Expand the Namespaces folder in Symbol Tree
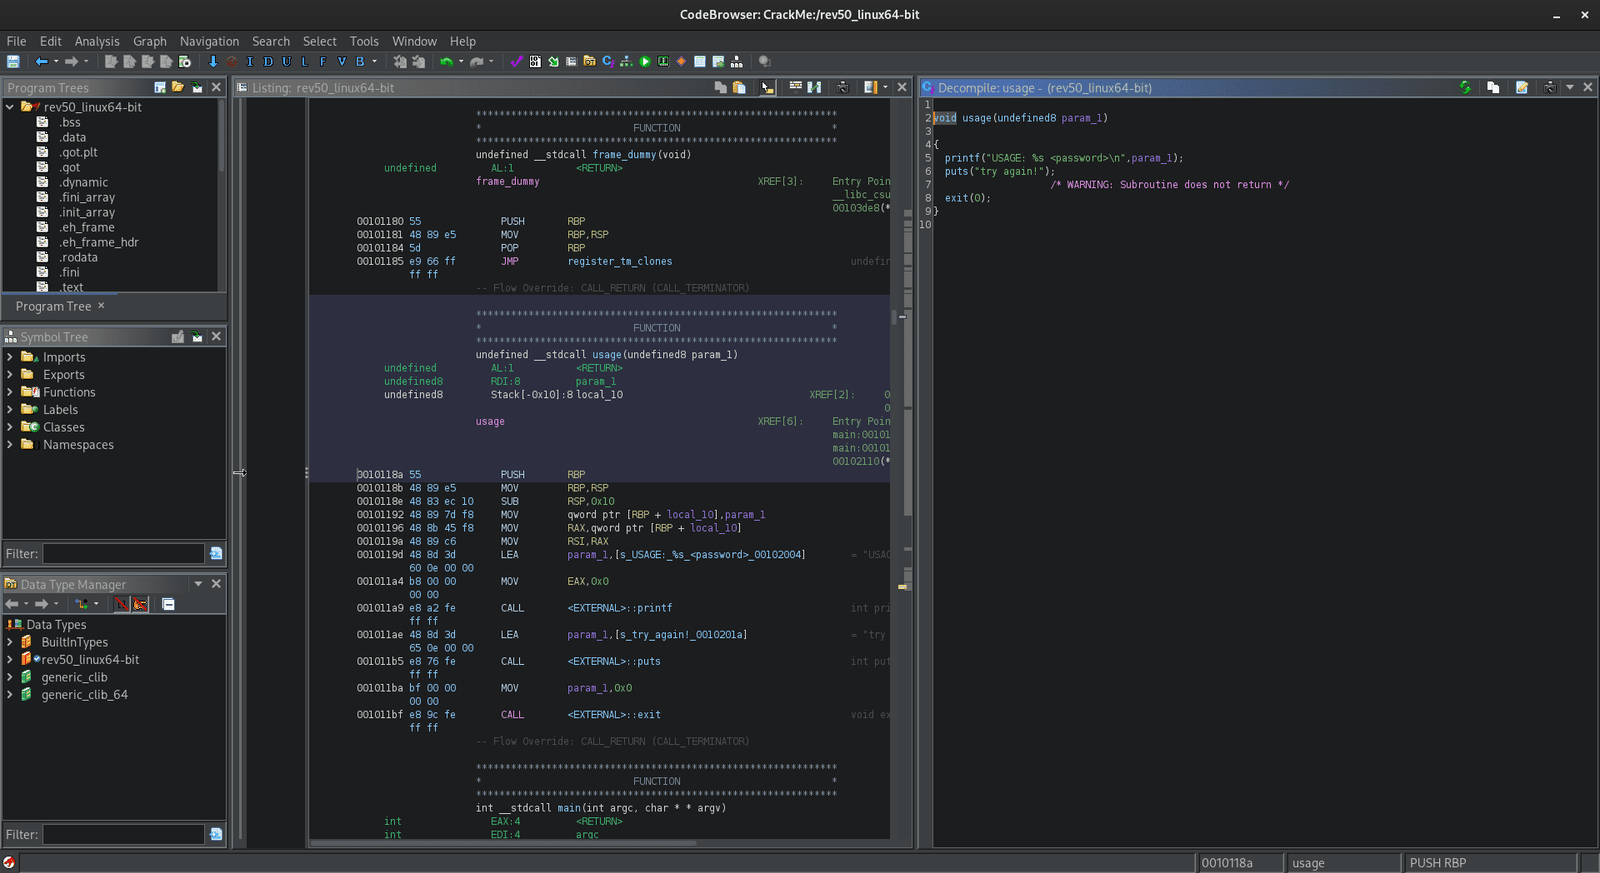 pyautogui.click(x=10, y=445)
